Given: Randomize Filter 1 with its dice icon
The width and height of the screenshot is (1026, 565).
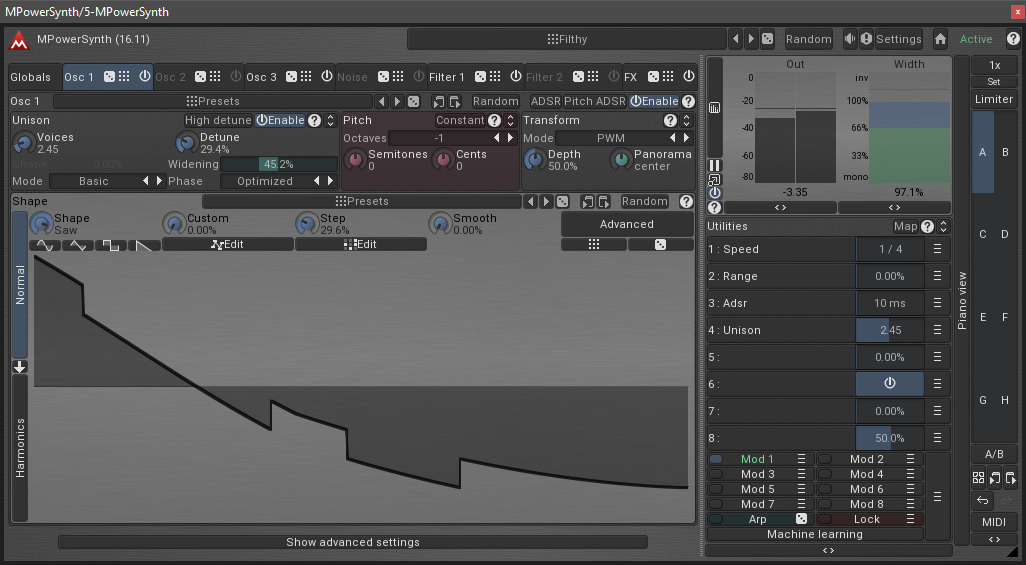Looking at the screenshot, I should pyautogui.click(x=480, y=77).
